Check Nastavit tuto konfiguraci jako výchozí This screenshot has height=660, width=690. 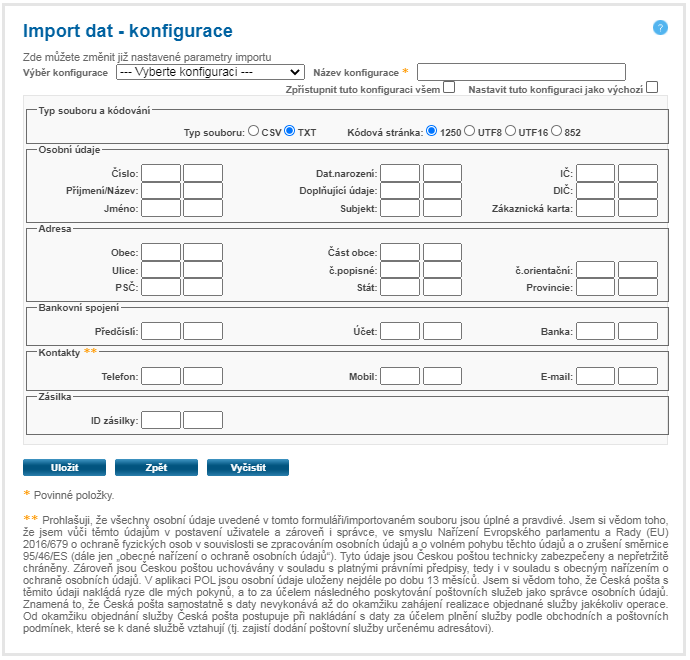coord(652,87)
